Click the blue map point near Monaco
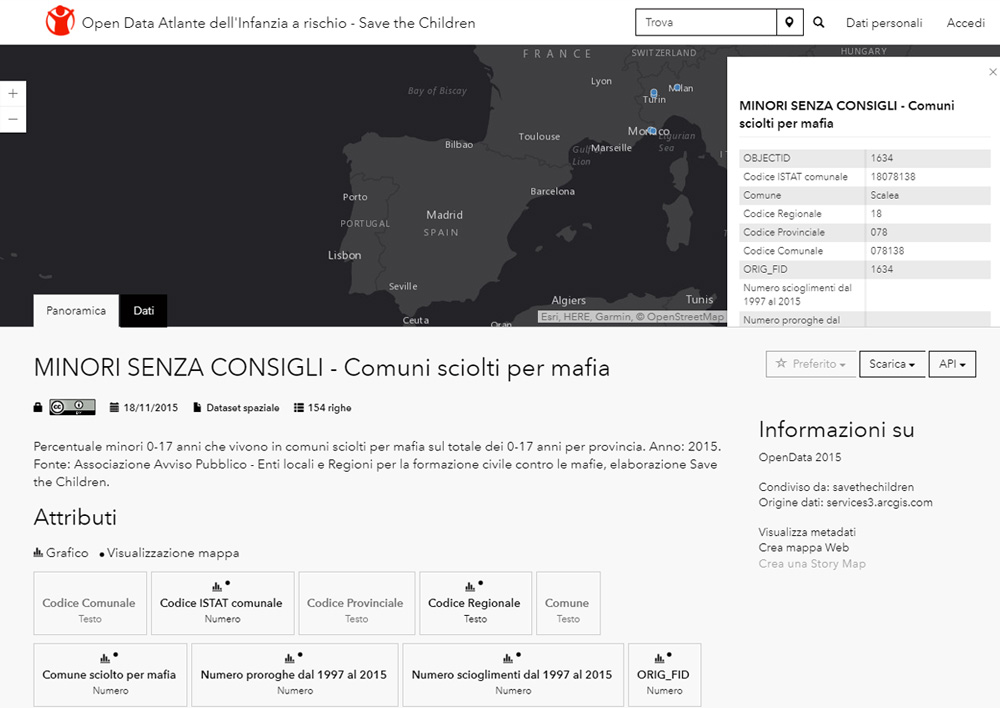 pos(652,131)
